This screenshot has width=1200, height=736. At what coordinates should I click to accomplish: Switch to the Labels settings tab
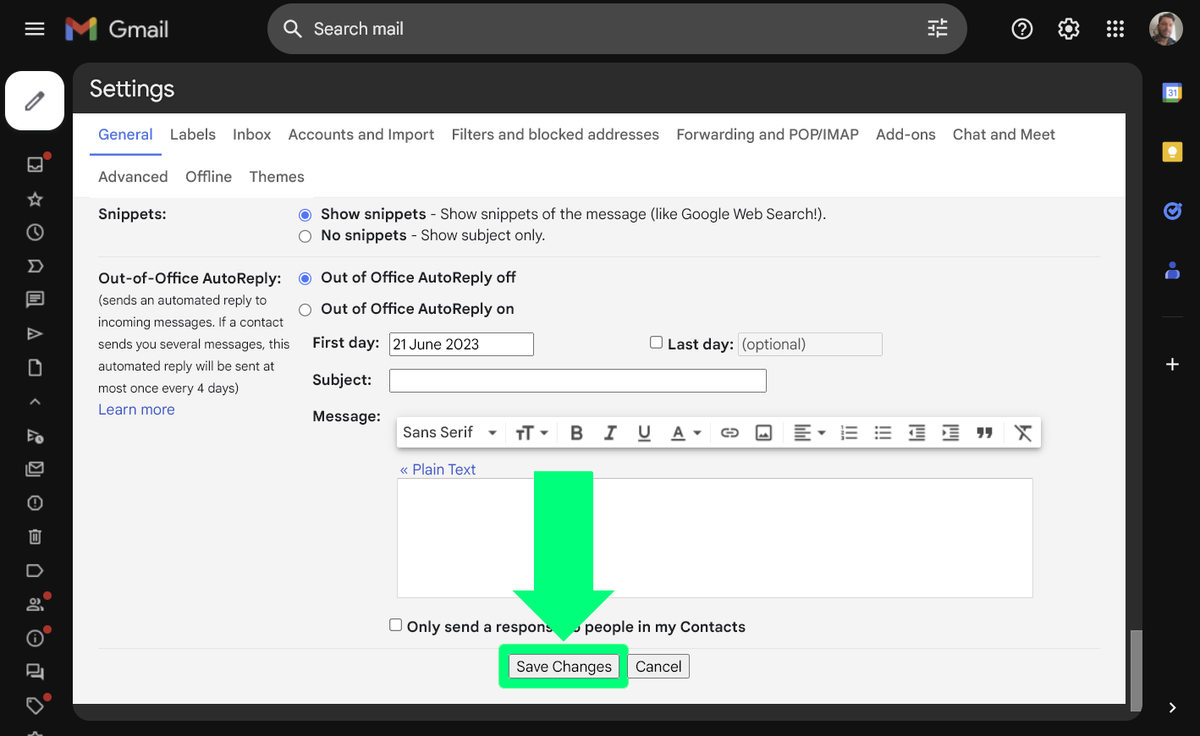click(192, 134)
